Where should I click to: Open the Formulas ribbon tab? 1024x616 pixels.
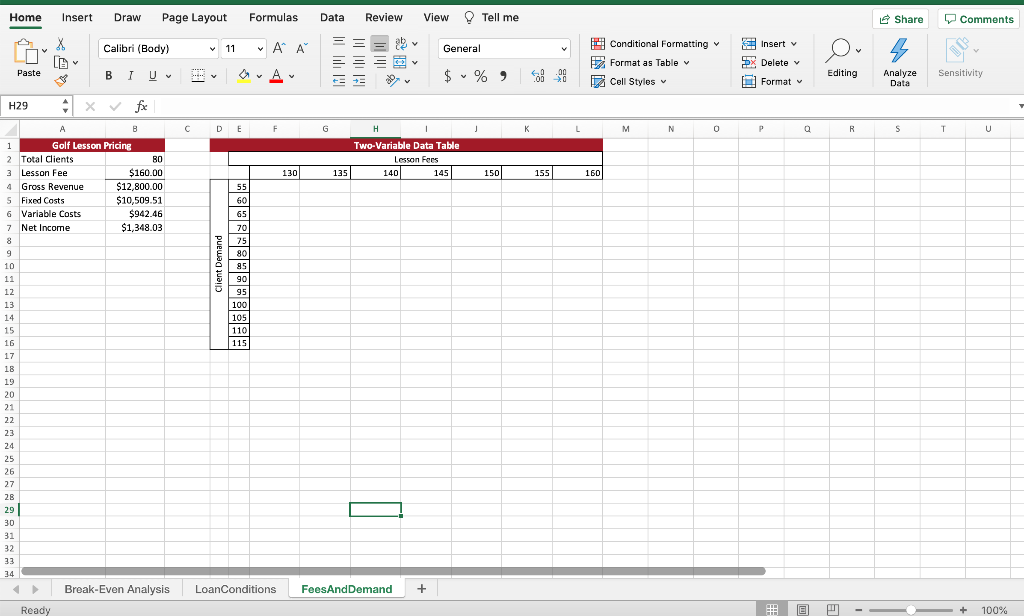click(273, 18)
